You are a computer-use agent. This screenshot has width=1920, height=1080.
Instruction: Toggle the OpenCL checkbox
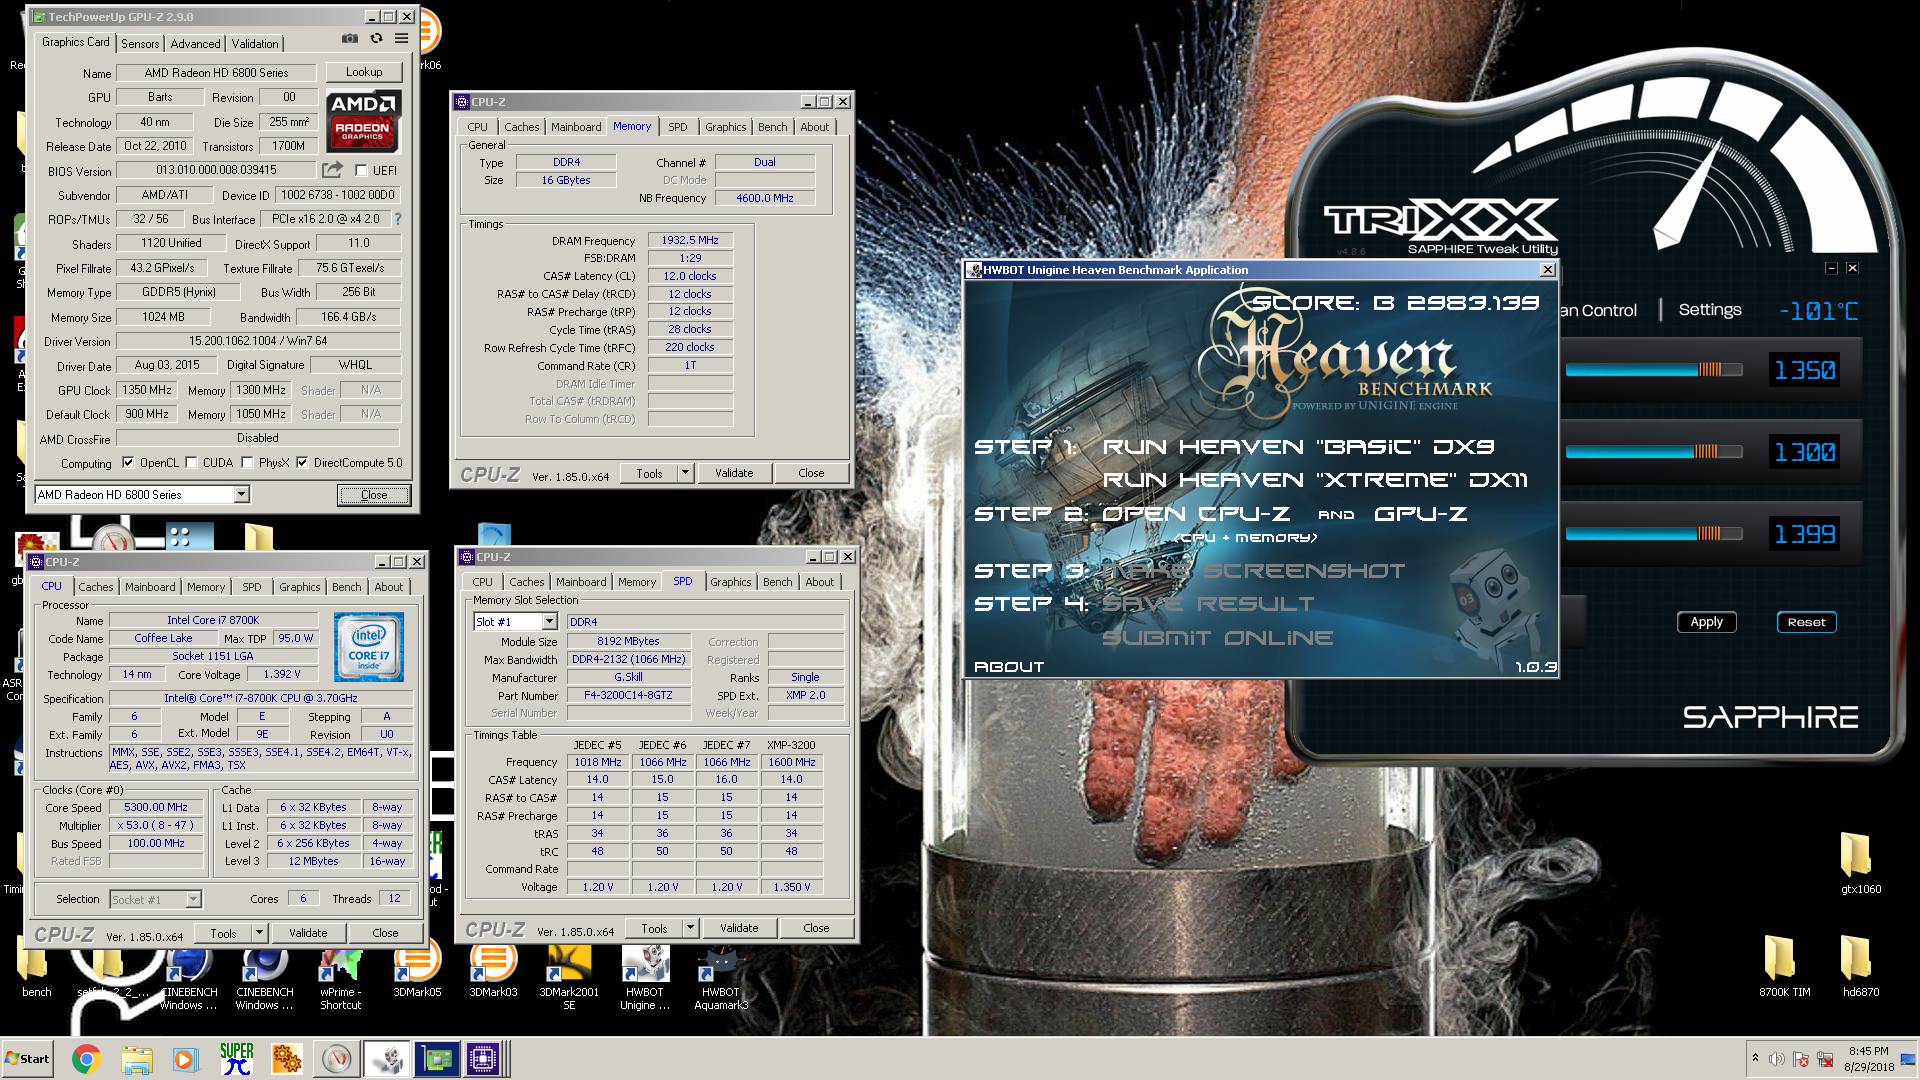[128, 463]
